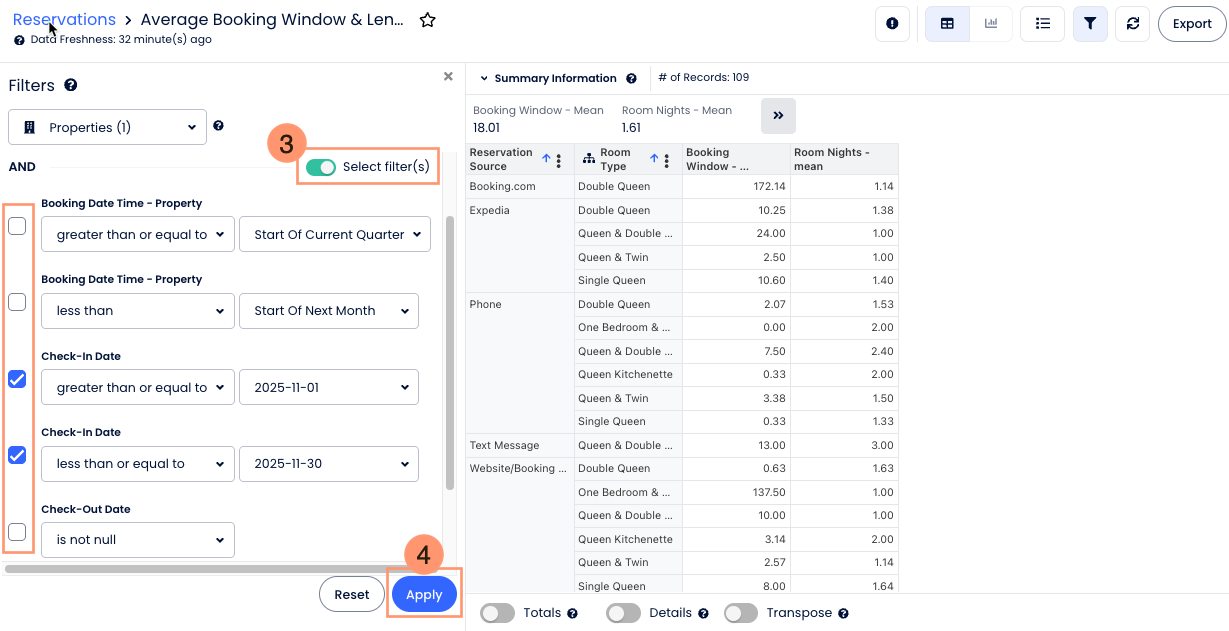Open Start Of Current Quarter dropdown
1229x631 pixels.
click(334, 234)
